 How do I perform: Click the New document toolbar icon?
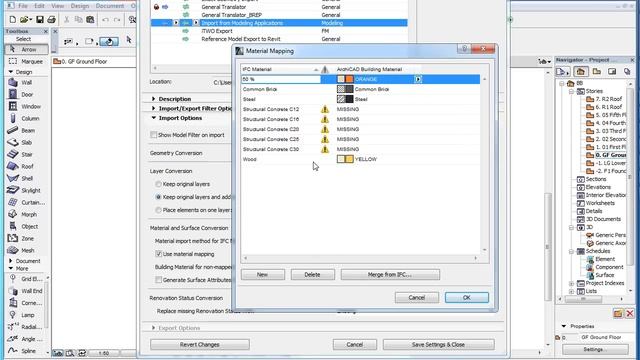(x=13, y=19)
